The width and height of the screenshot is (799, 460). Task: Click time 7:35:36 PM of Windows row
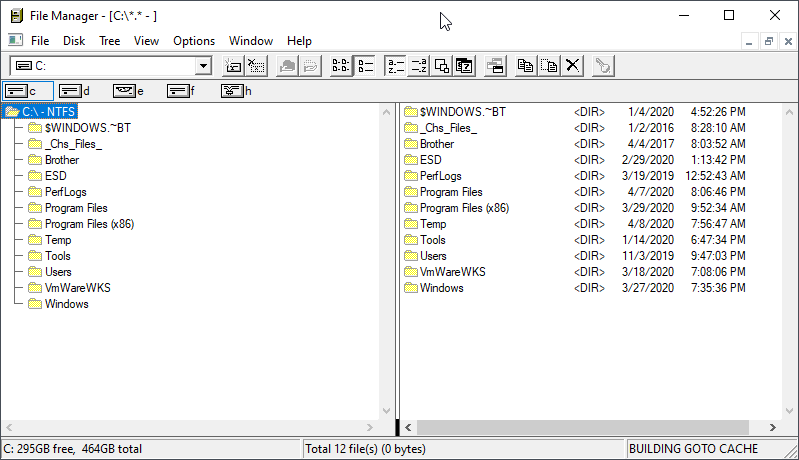pyautogui.click(x=718, y=288)
